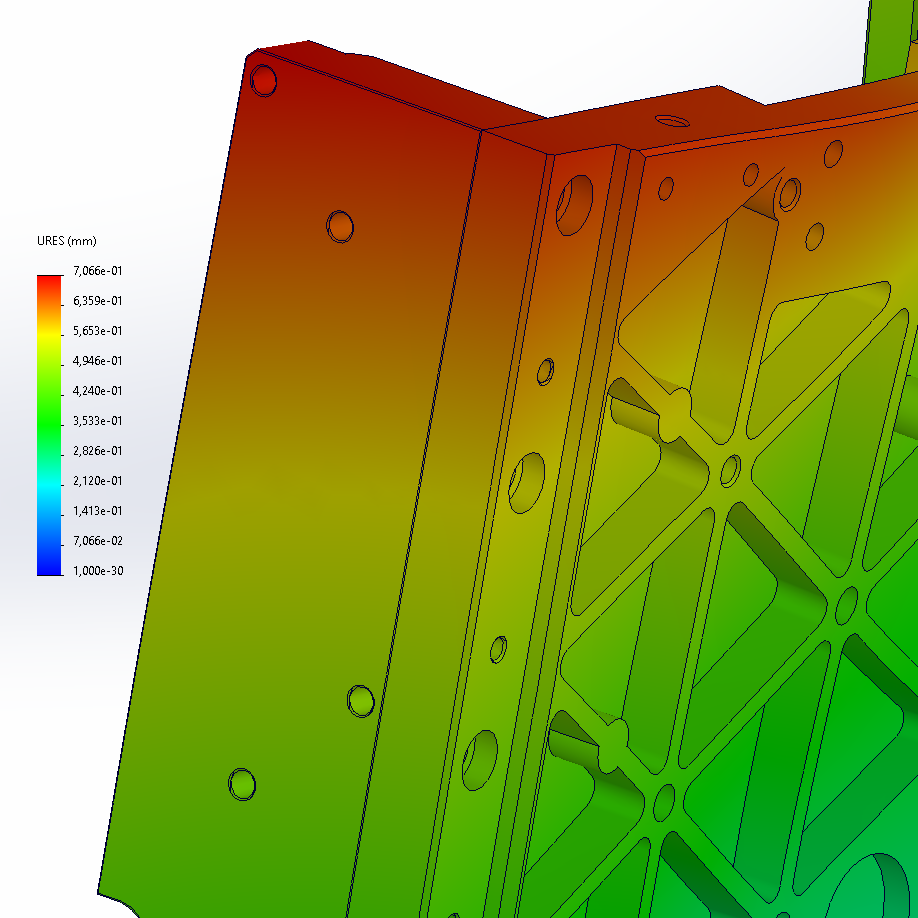
Task: Select the upper middle hole on the side plate
Action: click(340, 226)
